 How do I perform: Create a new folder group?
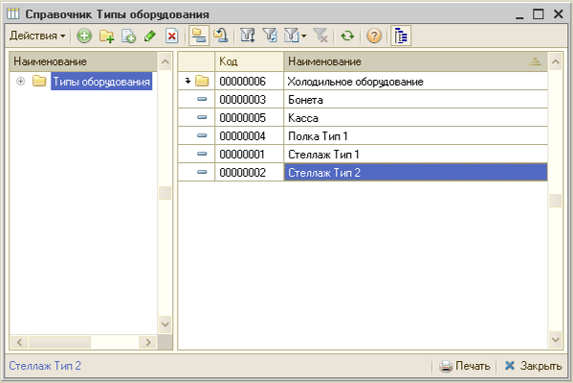pos(106,36)
